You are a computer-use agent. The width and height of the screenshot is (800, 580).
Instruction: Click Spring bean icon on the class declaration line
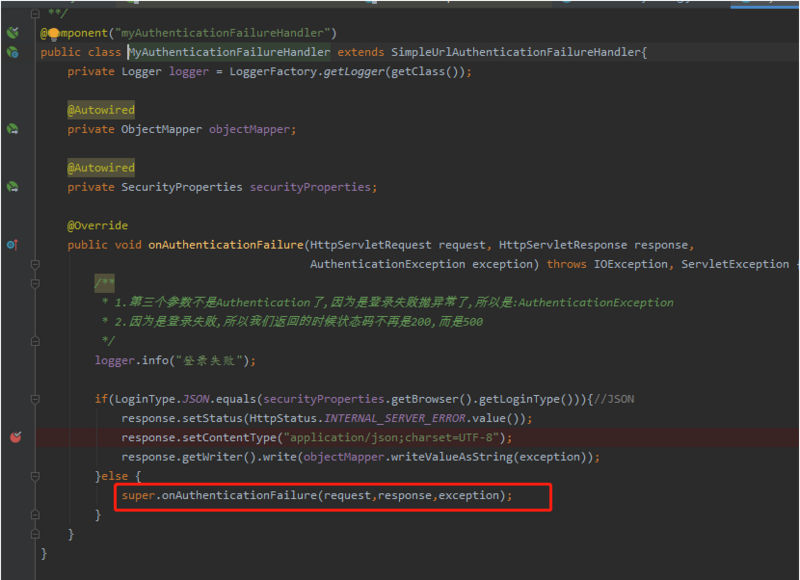pos(10,52)
